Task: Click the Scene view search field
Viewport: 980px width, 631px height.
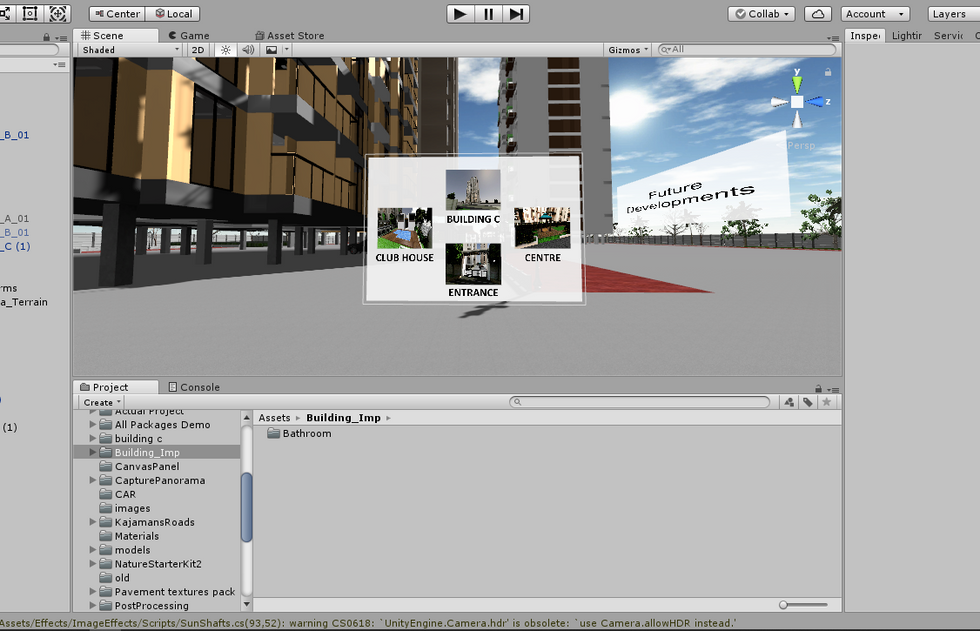Action: point(747,49)
